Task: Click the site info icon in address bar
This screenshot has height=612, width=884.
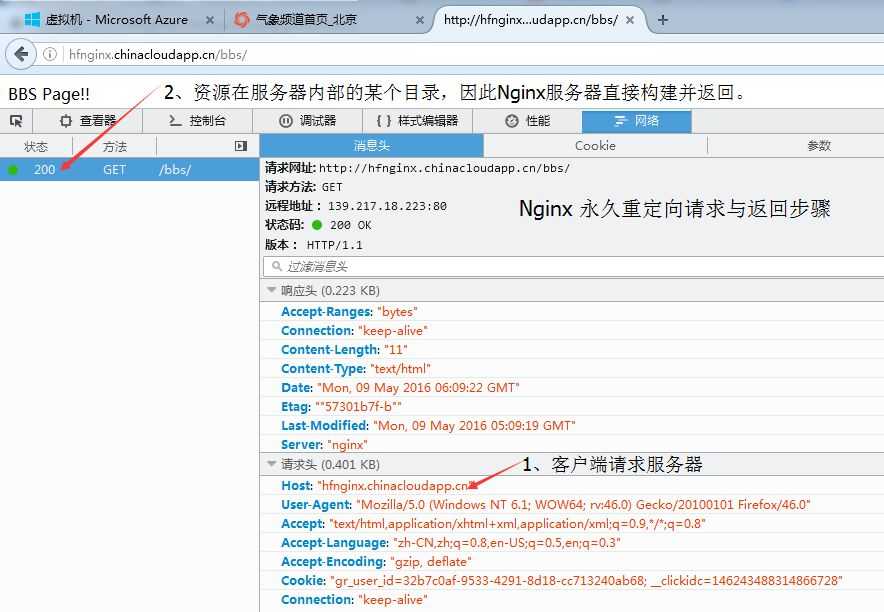Action: (50, 55)
